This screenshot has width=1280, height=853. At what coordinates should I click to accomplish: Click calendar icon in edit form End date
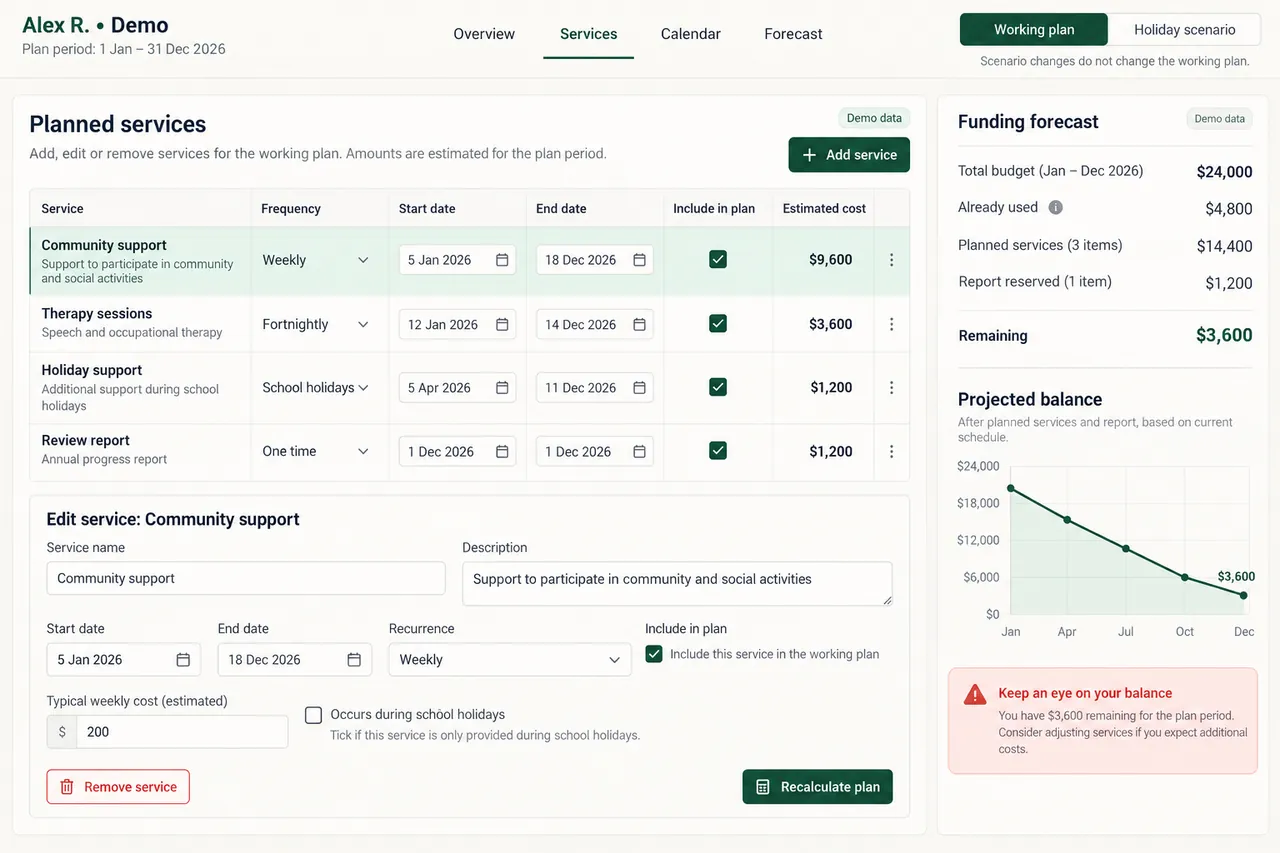pos(354,660)
